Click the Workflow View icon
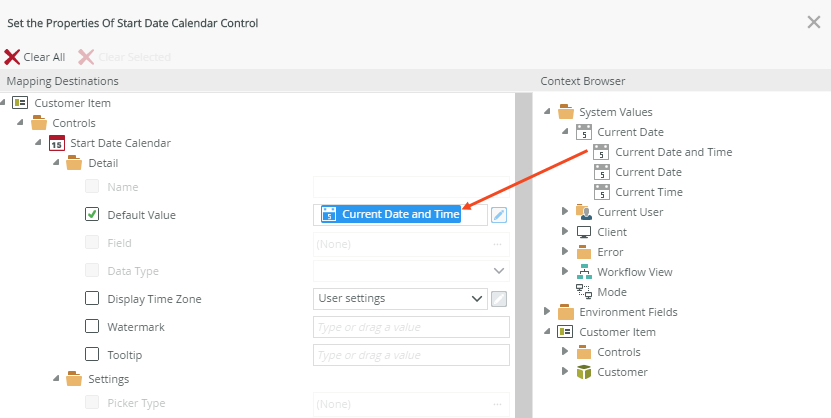This screenshot has height=418, width=831. [585, 272]
